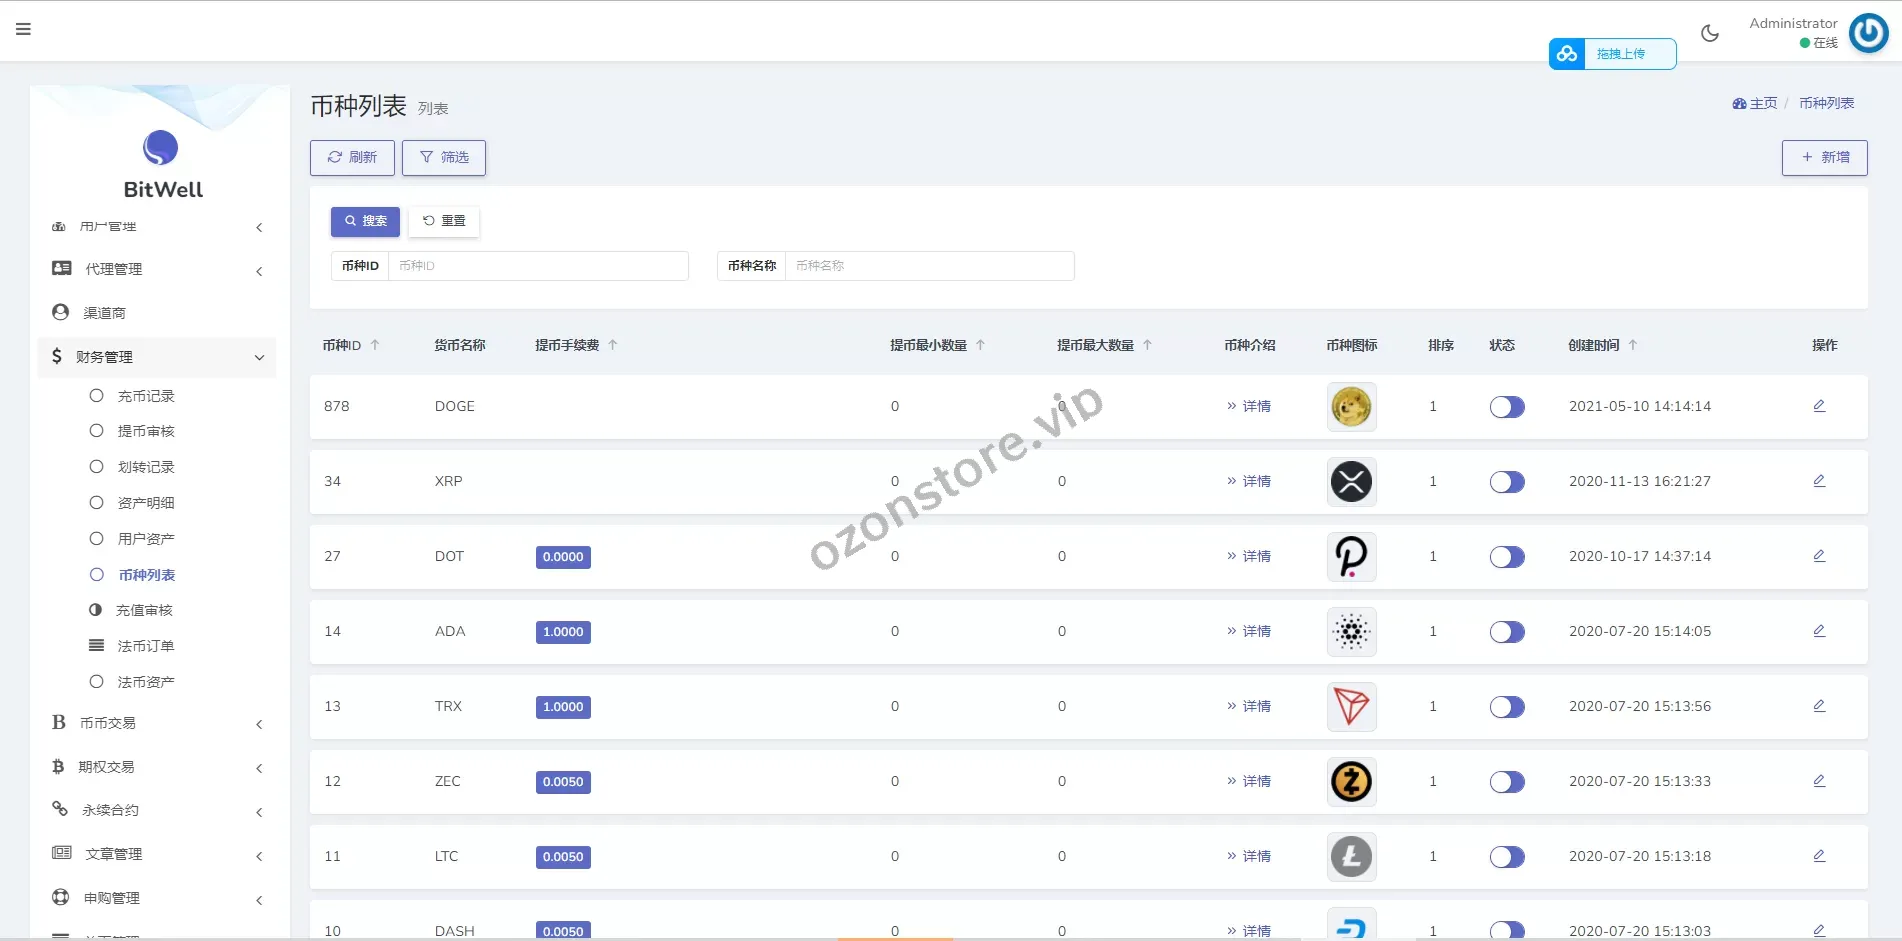Click the edit pencil for TRX row
Image resolution: width=1902 pixels, height=941 pixels.
coord(1819,706)
